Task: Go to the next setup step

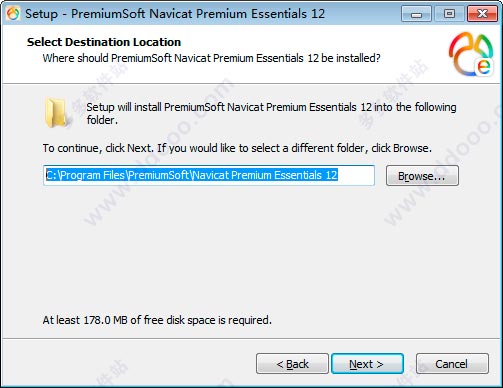Action: (367, 364)
